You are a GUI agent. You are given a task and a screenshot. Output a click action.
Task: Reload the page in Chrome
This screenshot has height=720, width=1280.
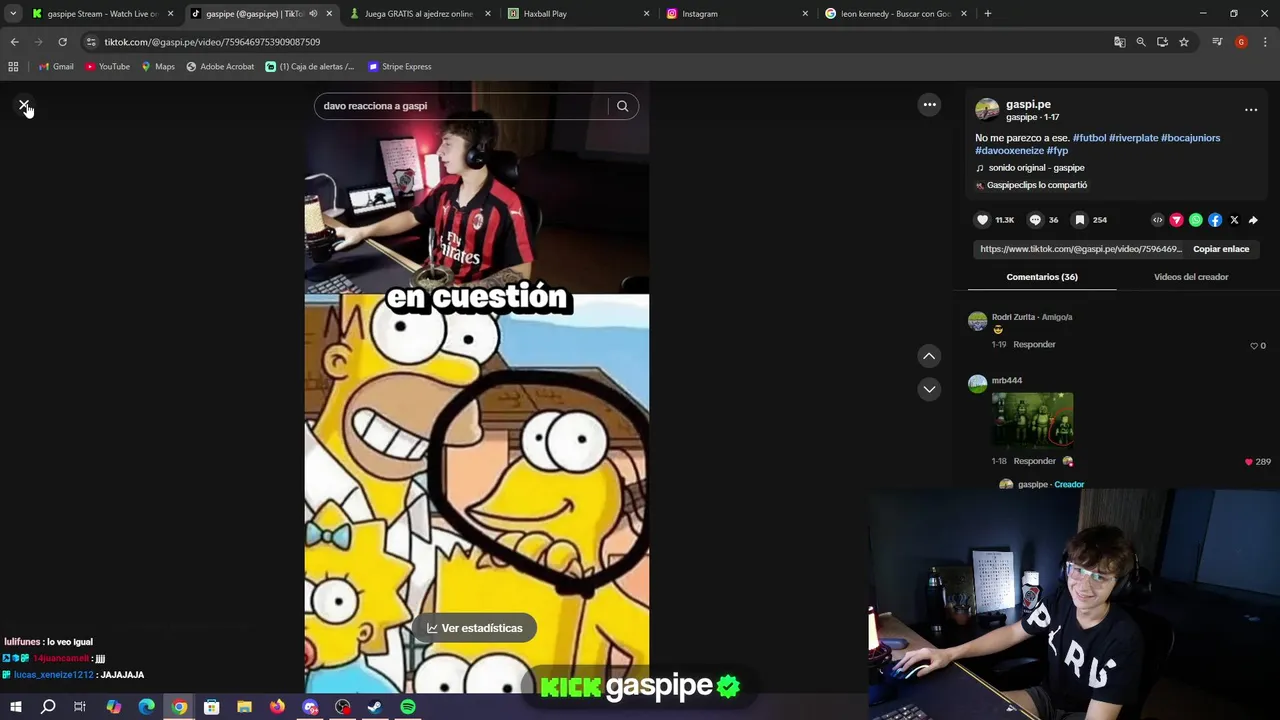62,42
